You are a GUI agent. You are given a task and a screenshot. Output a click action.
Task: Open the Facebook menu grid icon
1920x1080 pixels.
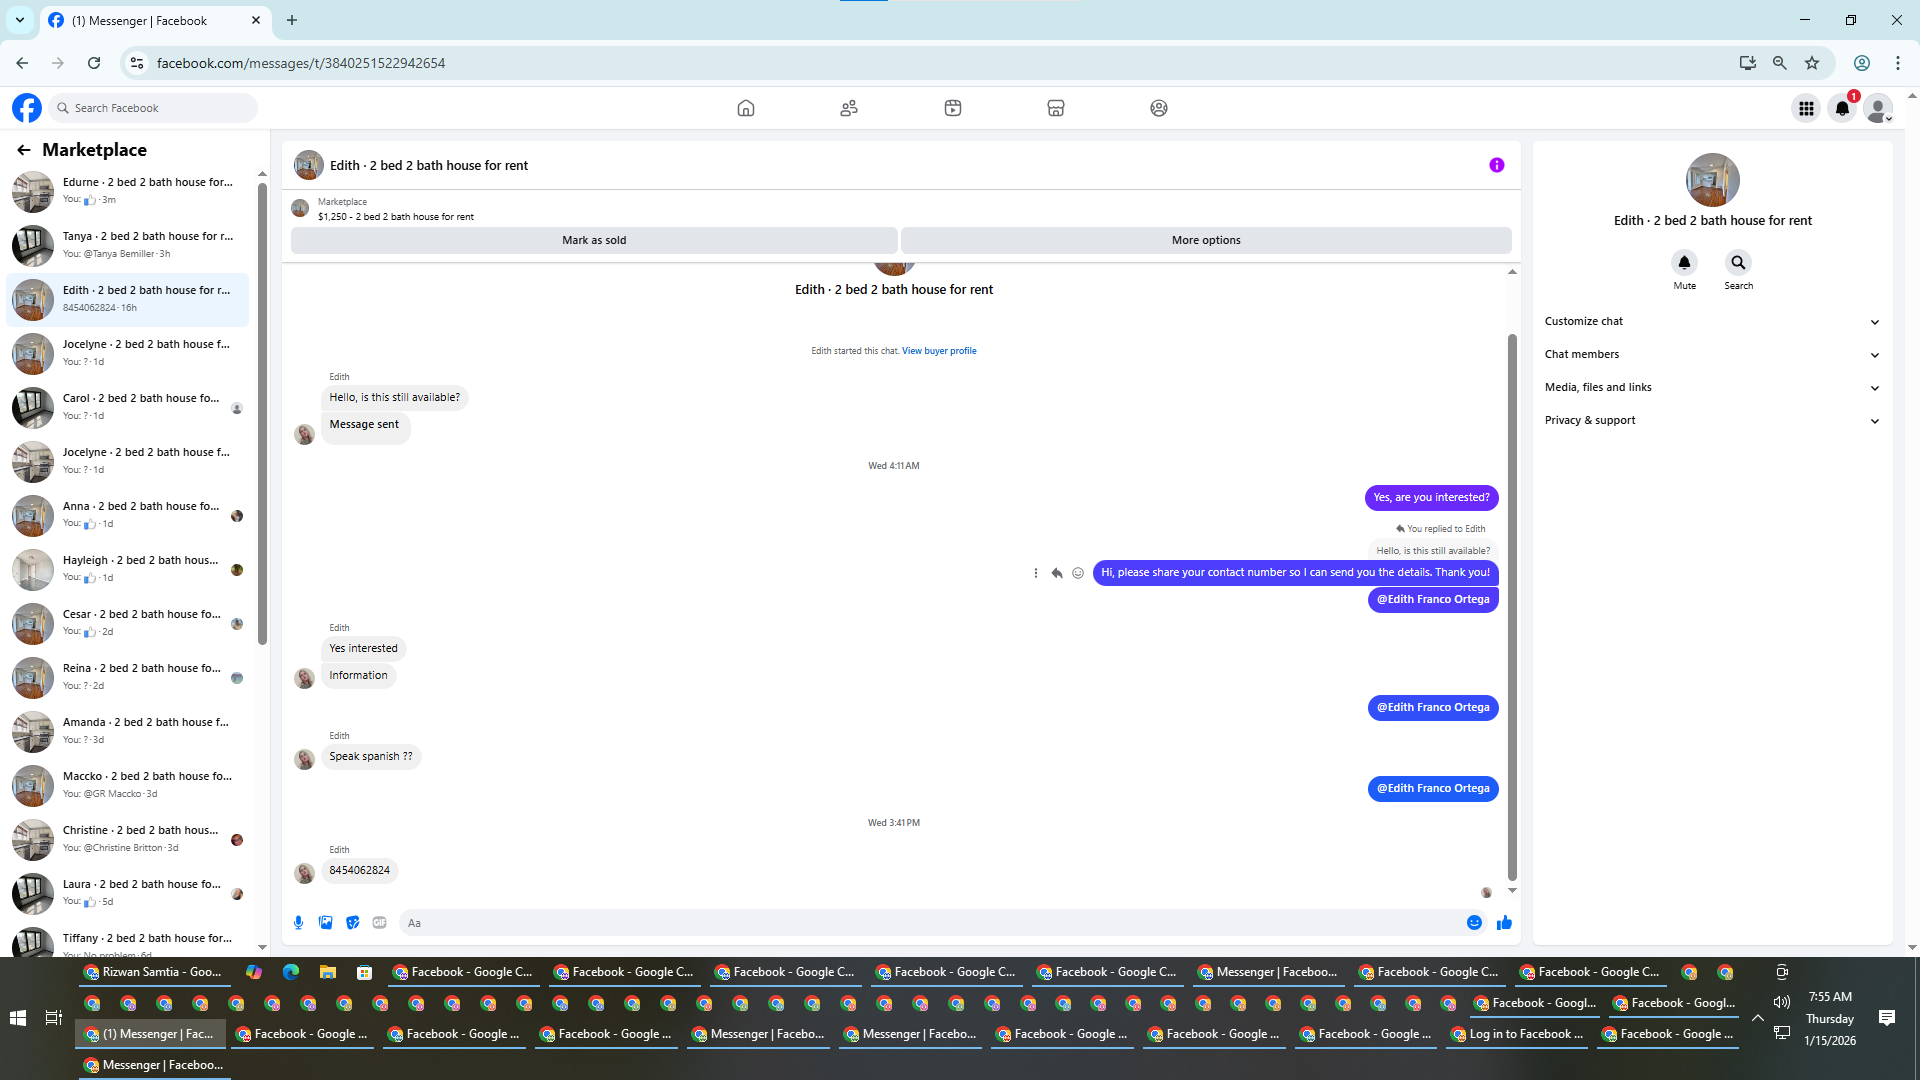(x=1806, y=108)
